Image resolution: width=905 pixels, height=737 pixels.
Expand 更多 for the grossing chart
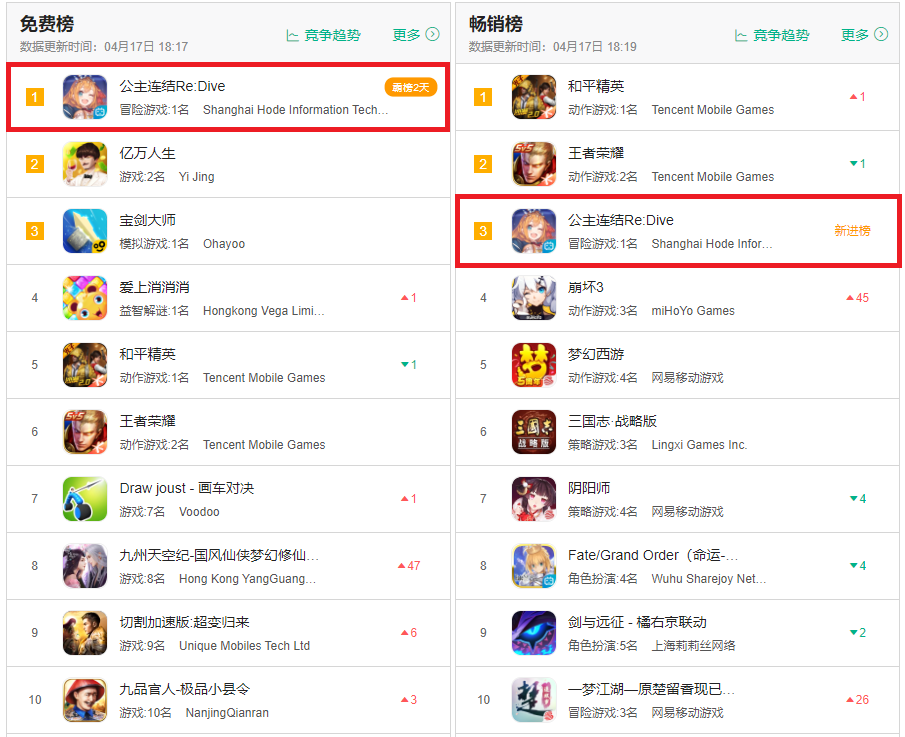[864, 35]
